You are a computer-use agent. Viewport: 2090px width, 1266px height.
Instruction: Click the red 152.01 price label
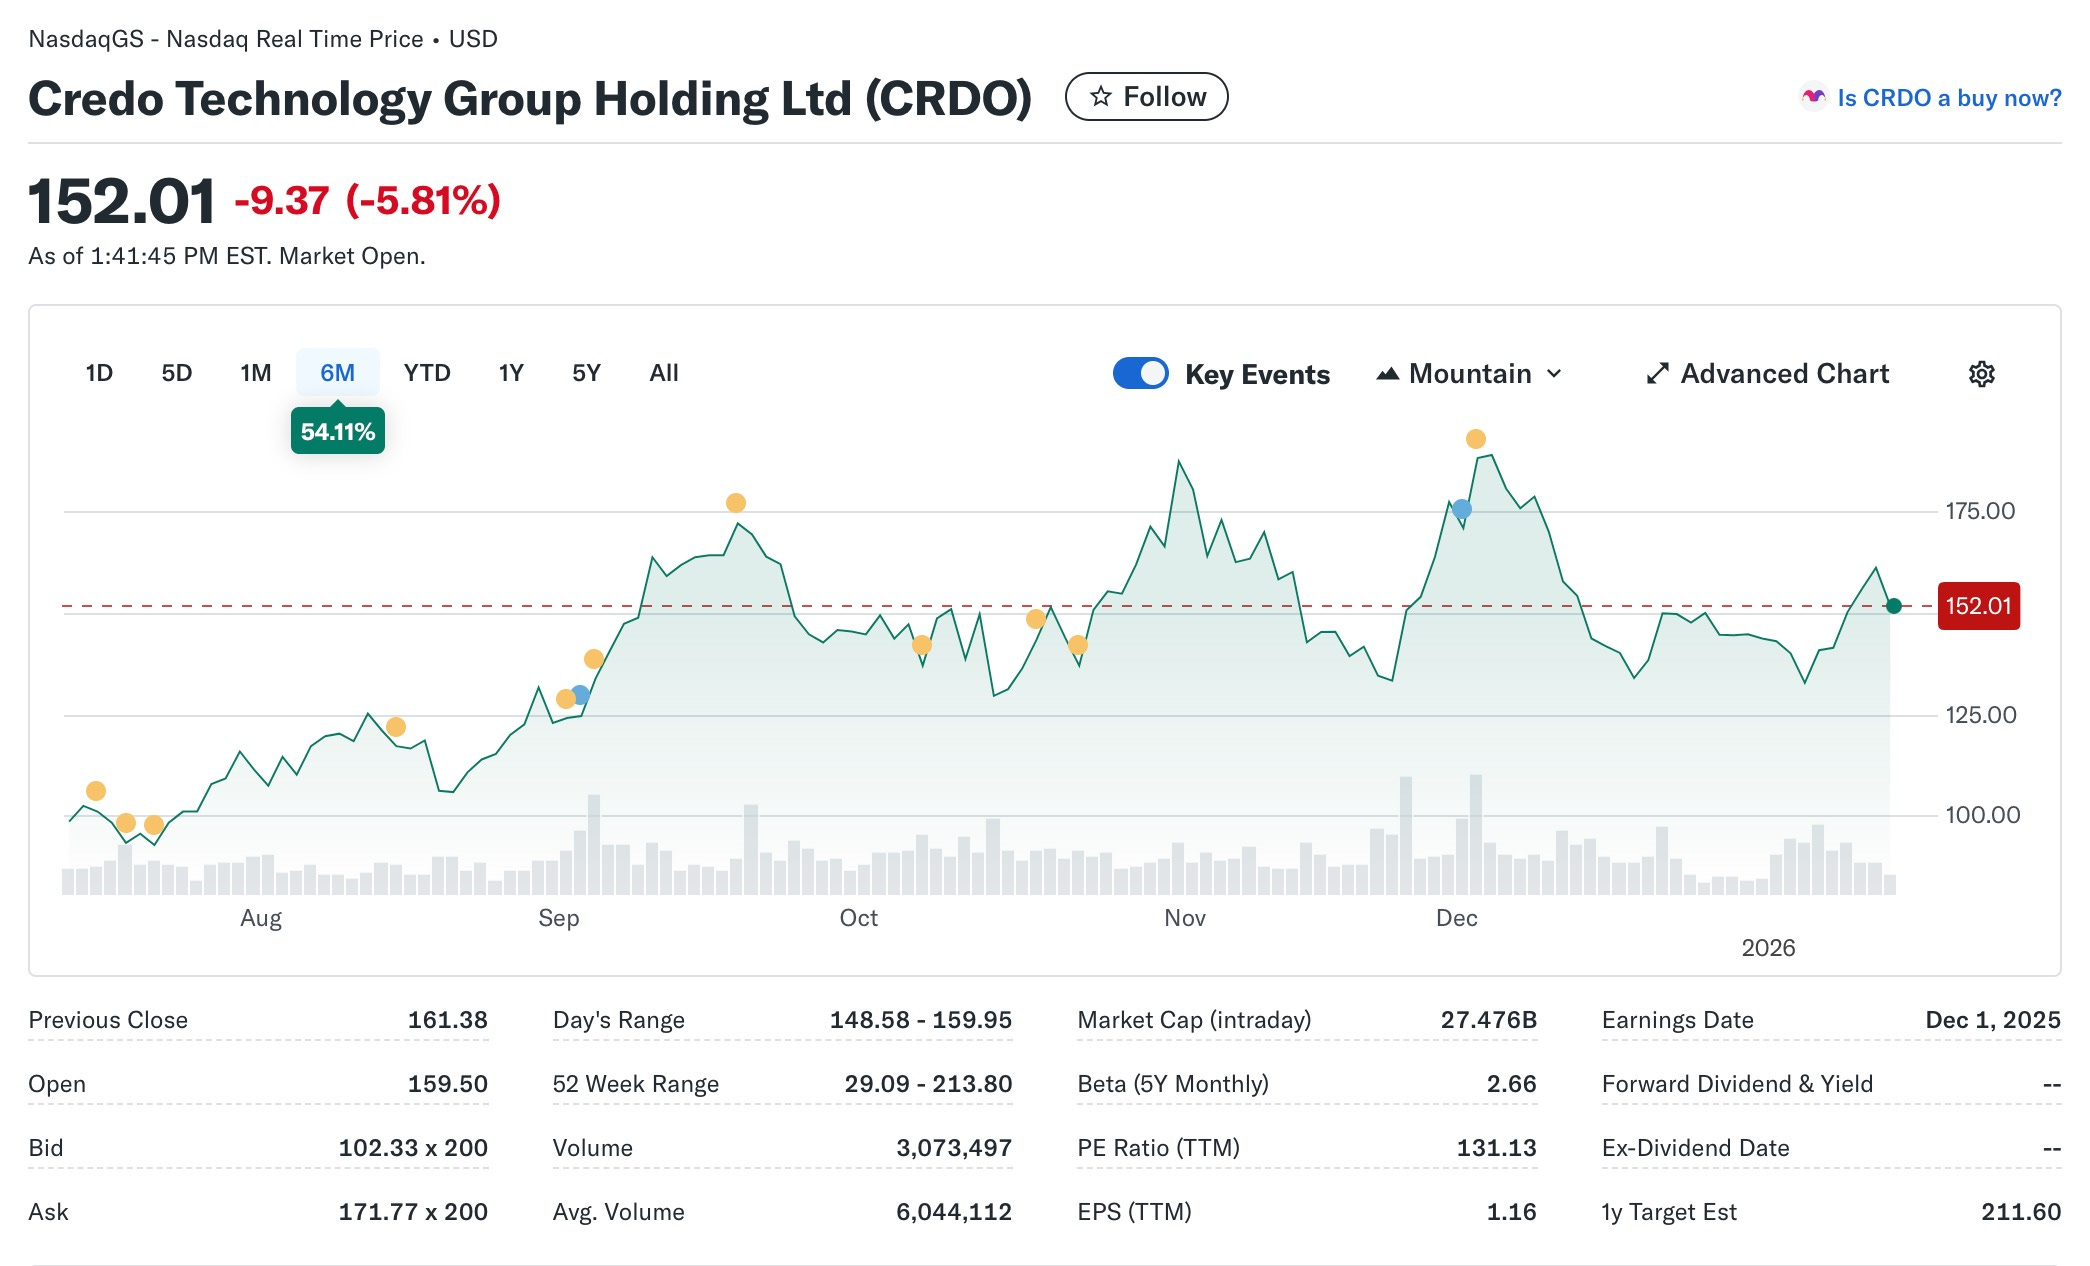pyautogui.click(x=1977, y=605)
